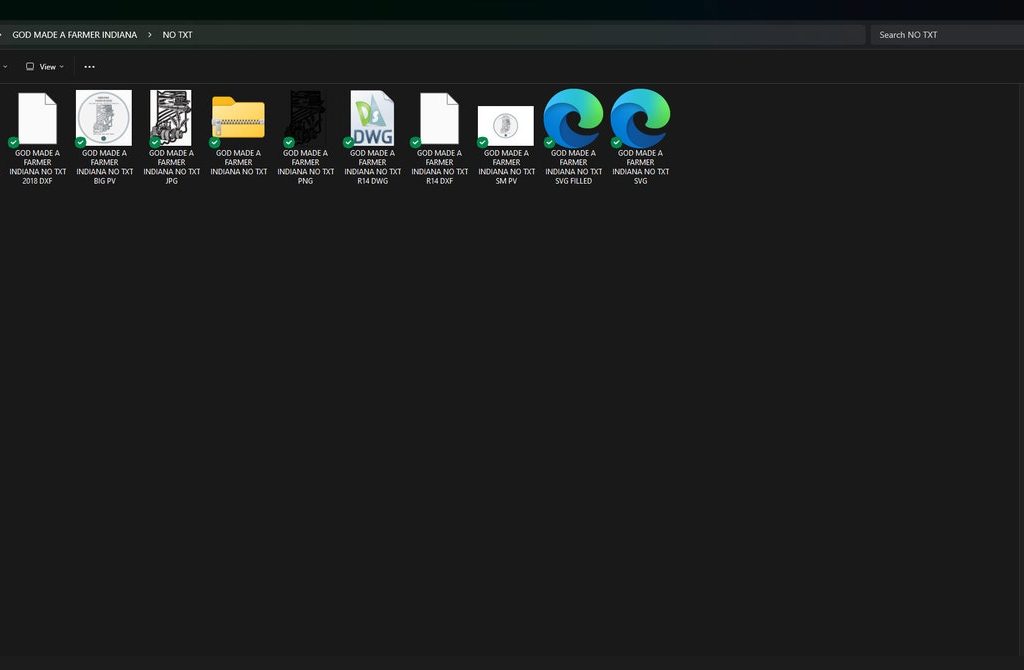Screen dimensions: 1024x670
Task: Click the See more three-dots button
Action: pos(89,67)
